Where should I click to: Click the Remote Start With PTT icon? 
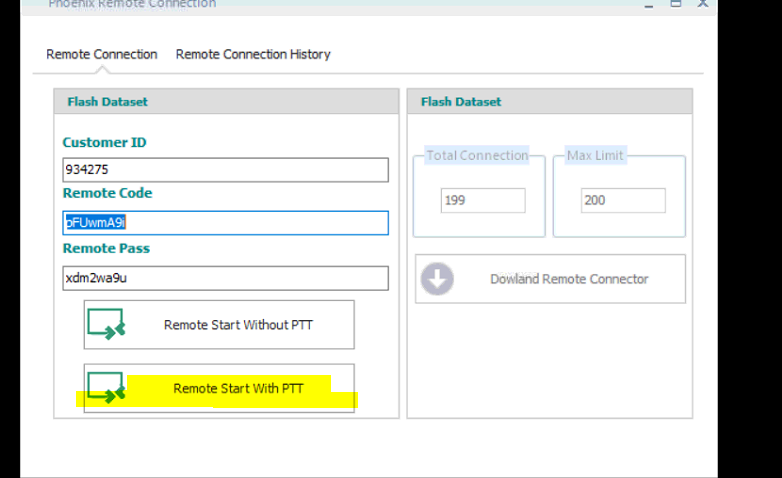106,387
